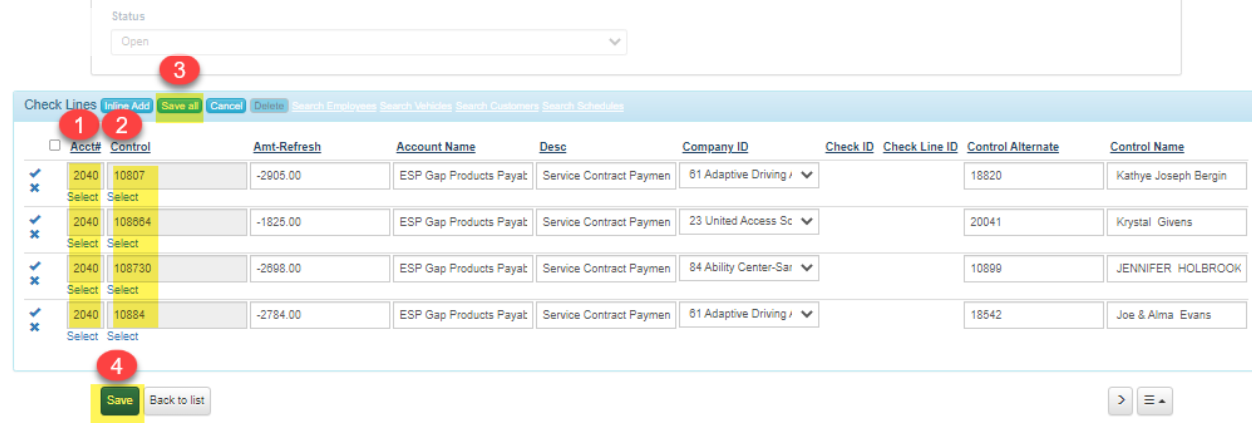The width and height of the screenshot is (1252, 430).
Task: Click the X delete icon for the Krystal Givens row
Action: tap(35, 234)
